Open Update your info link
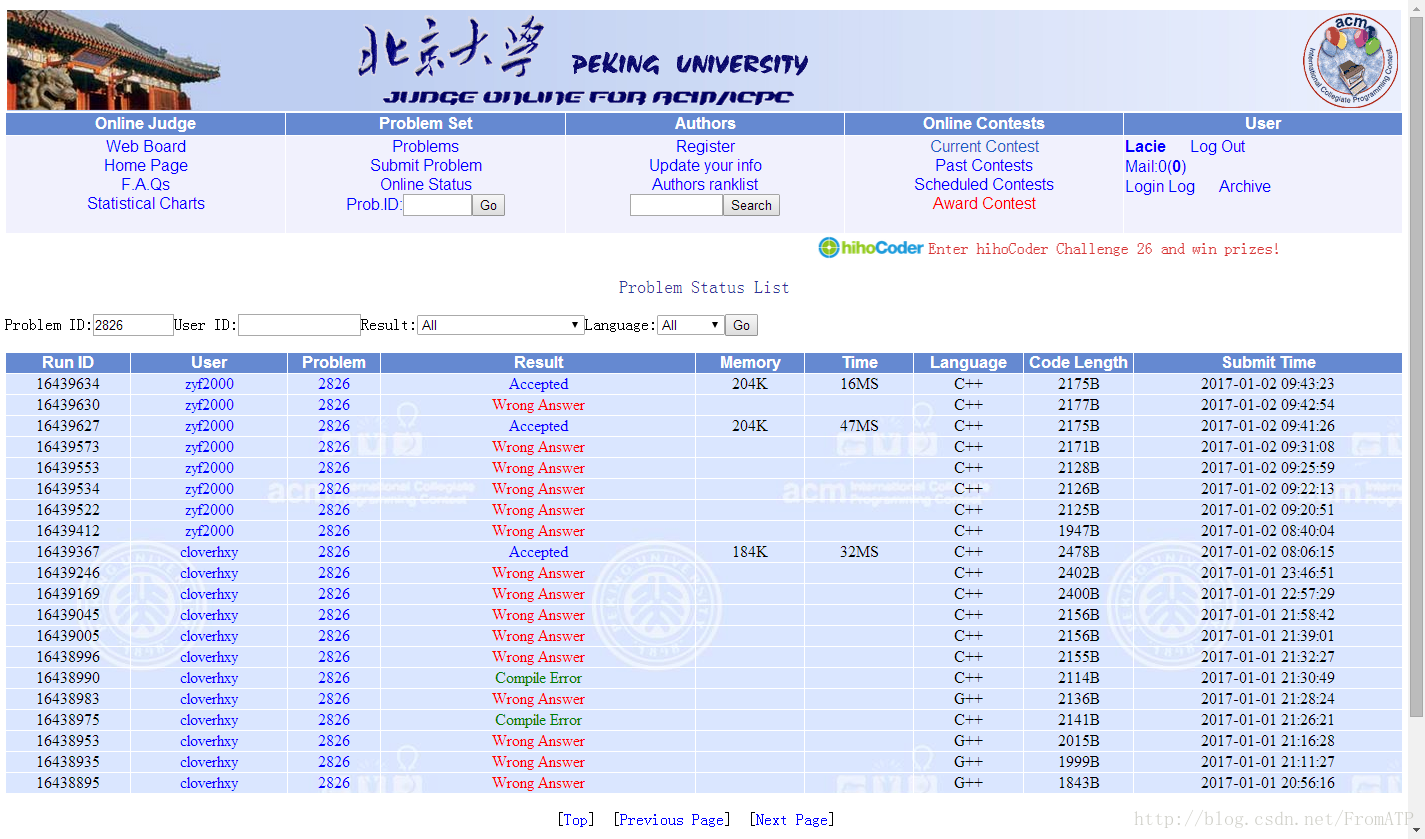 click(x=705, y=165)
